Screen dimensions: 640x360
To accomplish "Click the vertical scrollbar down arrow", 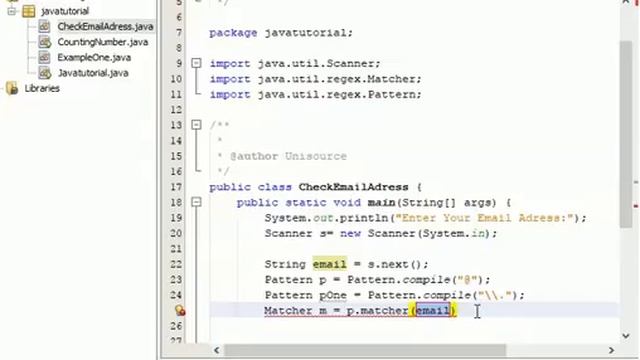I will click(626, 336).
